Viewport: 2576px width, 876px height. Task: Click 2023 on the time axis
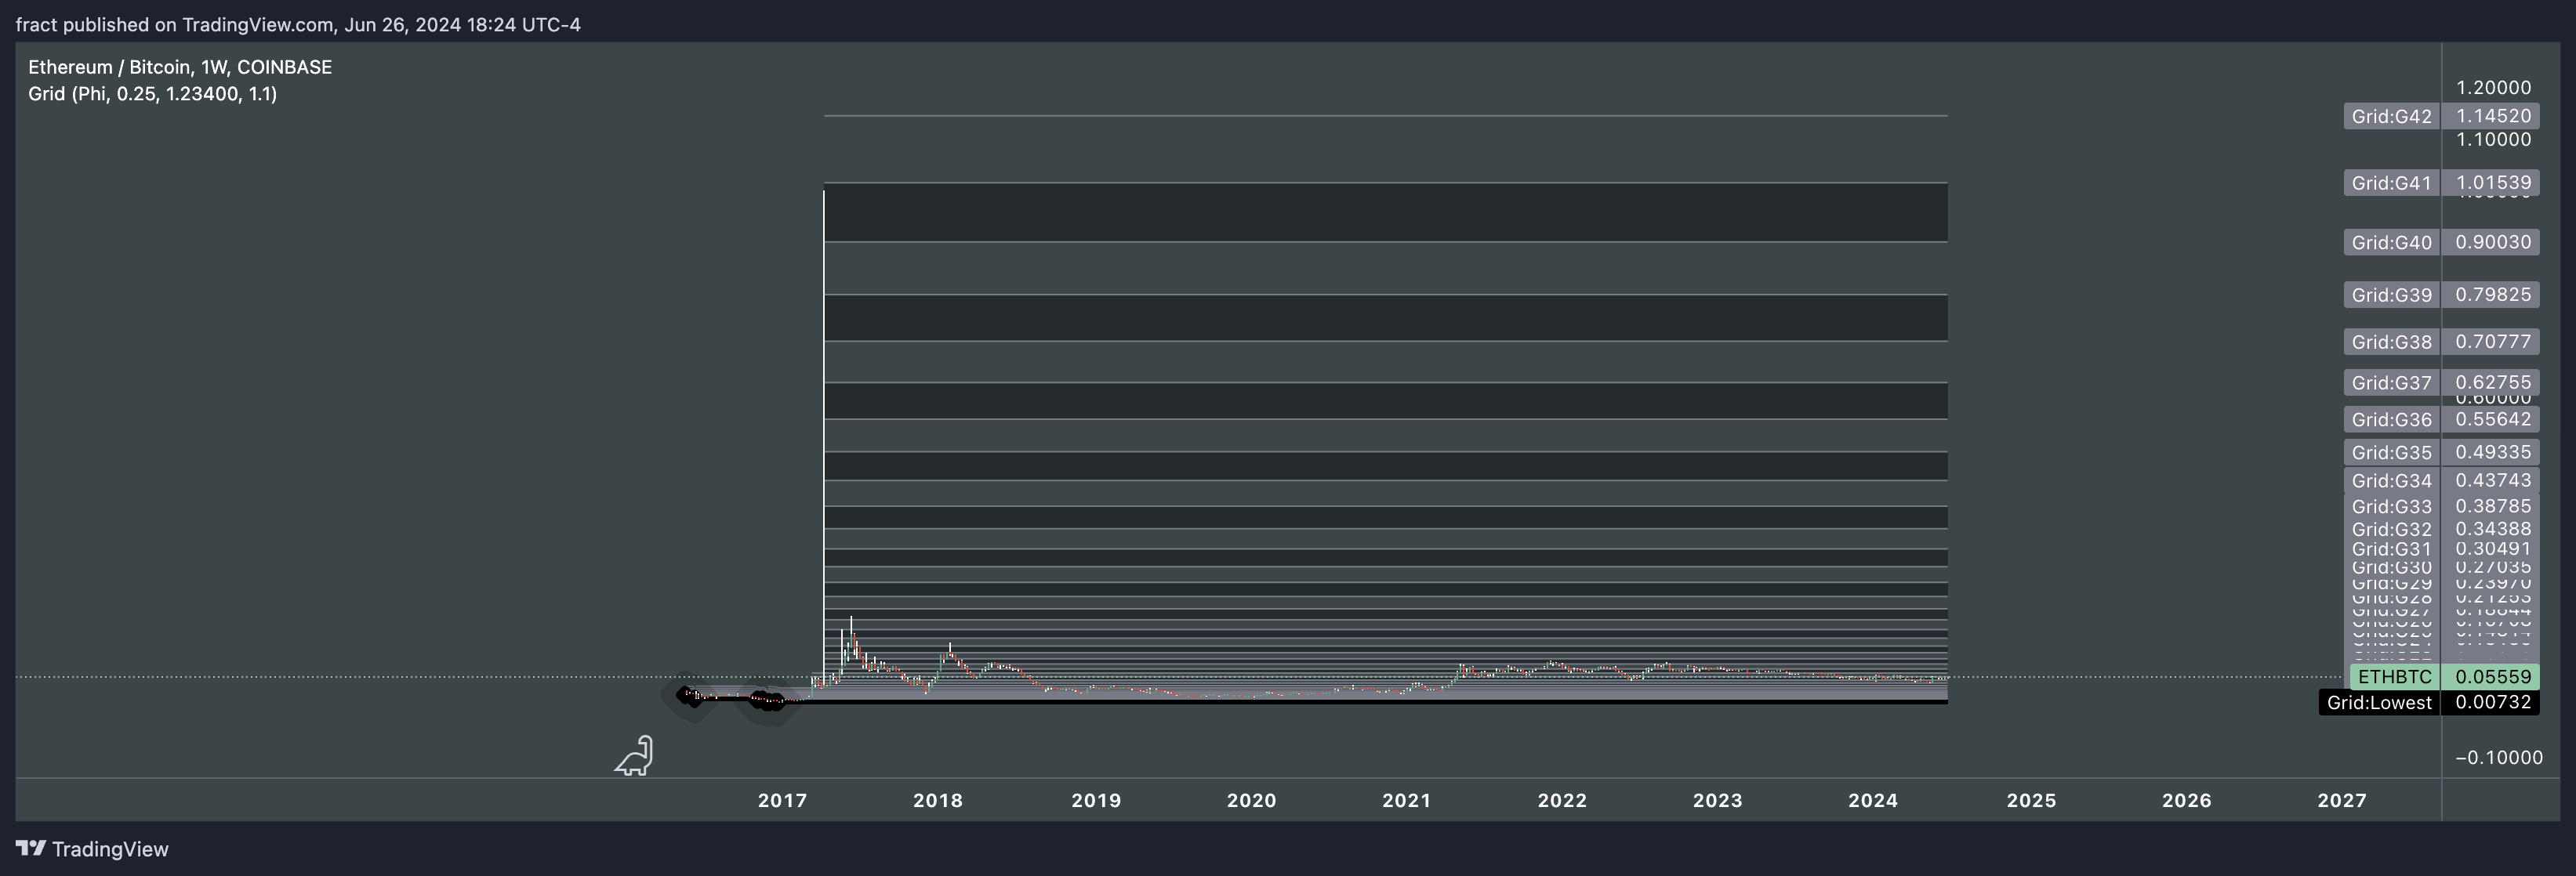click(1717, 800)
